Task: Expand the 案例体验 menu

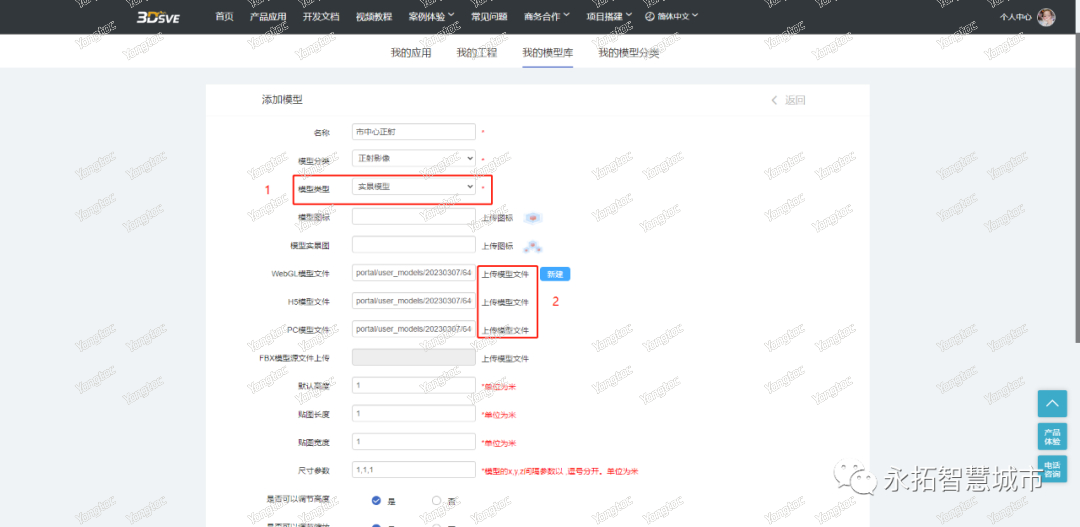Action: point(431,17)
